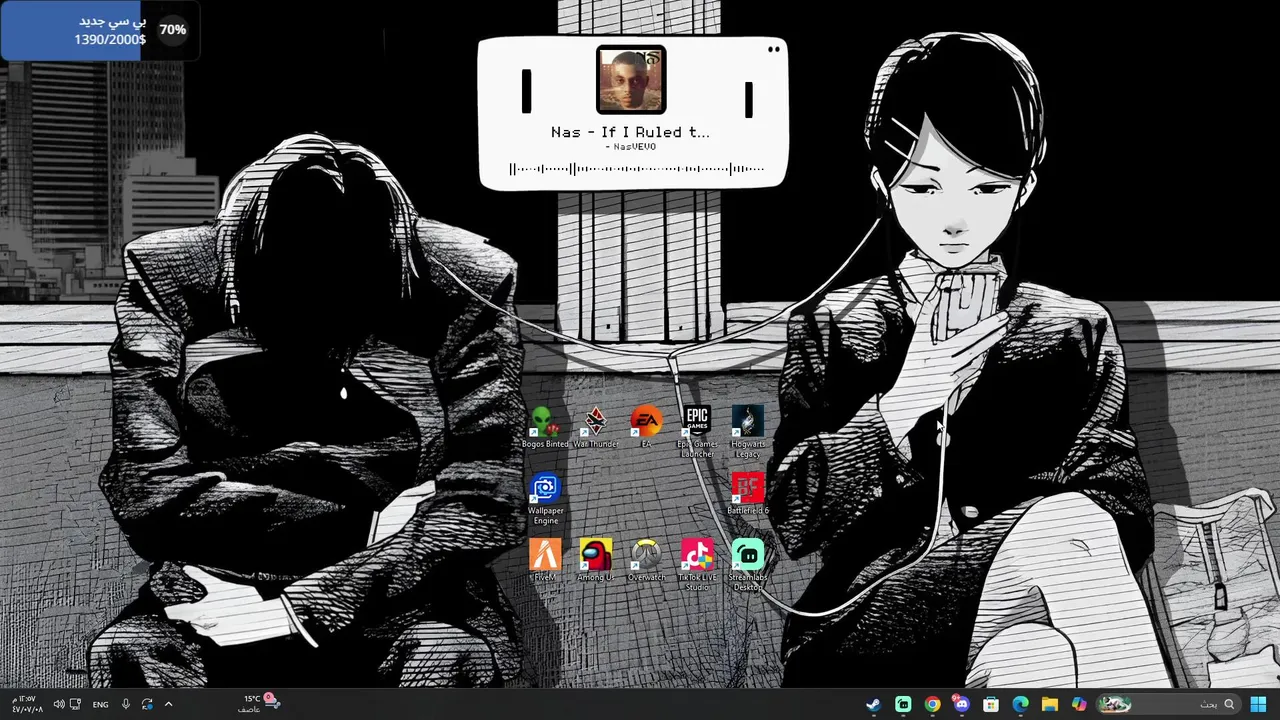Click the microphone icon in system tray

pos(126,704)
